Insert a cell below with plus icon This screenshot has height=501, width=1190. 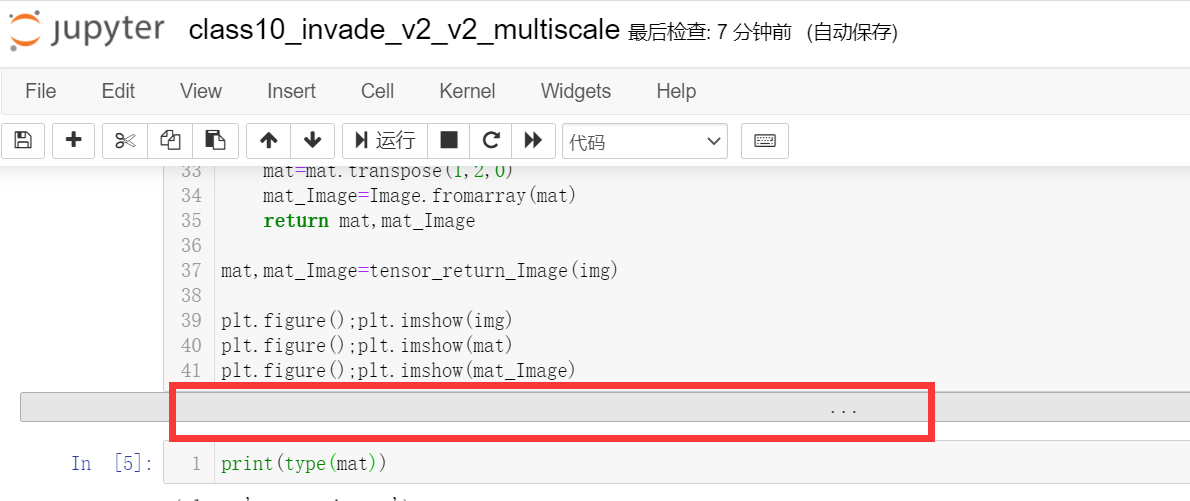click(73, 141)
